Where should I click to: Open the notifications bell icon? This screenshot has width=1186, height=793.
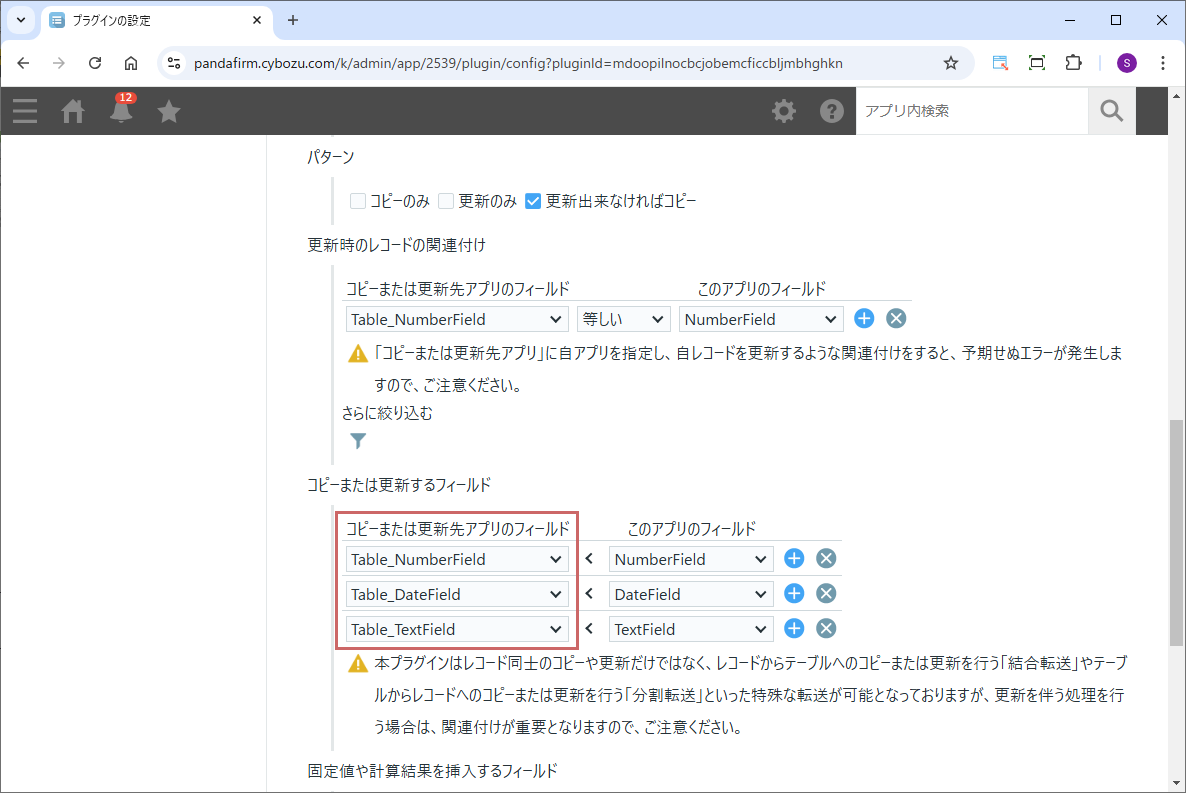pyautogui.click(x=121, y=111)
